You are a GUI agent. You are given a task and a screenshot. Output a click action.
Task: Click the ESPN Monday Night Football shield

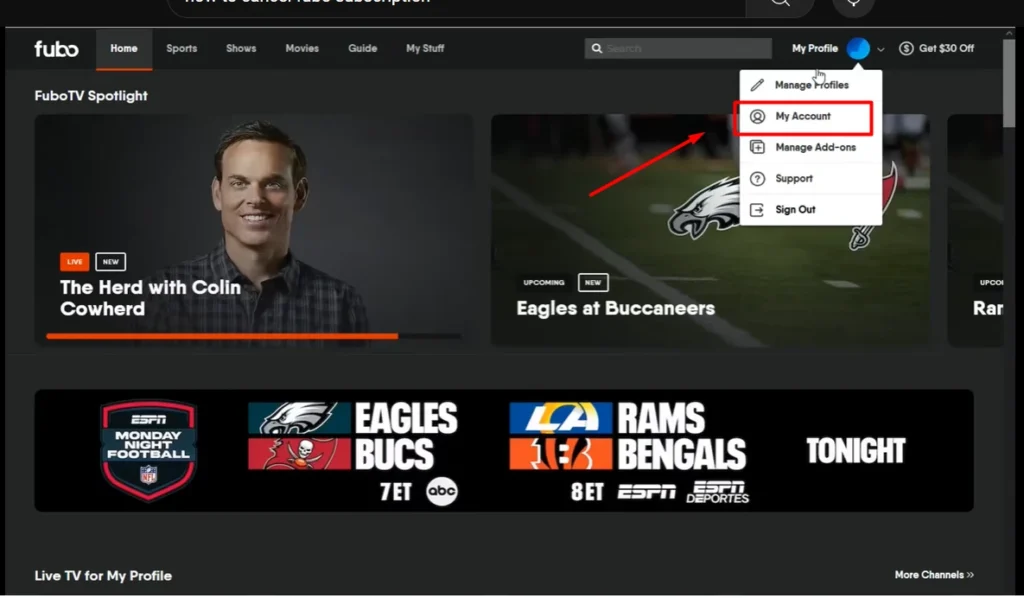(149, 450)
